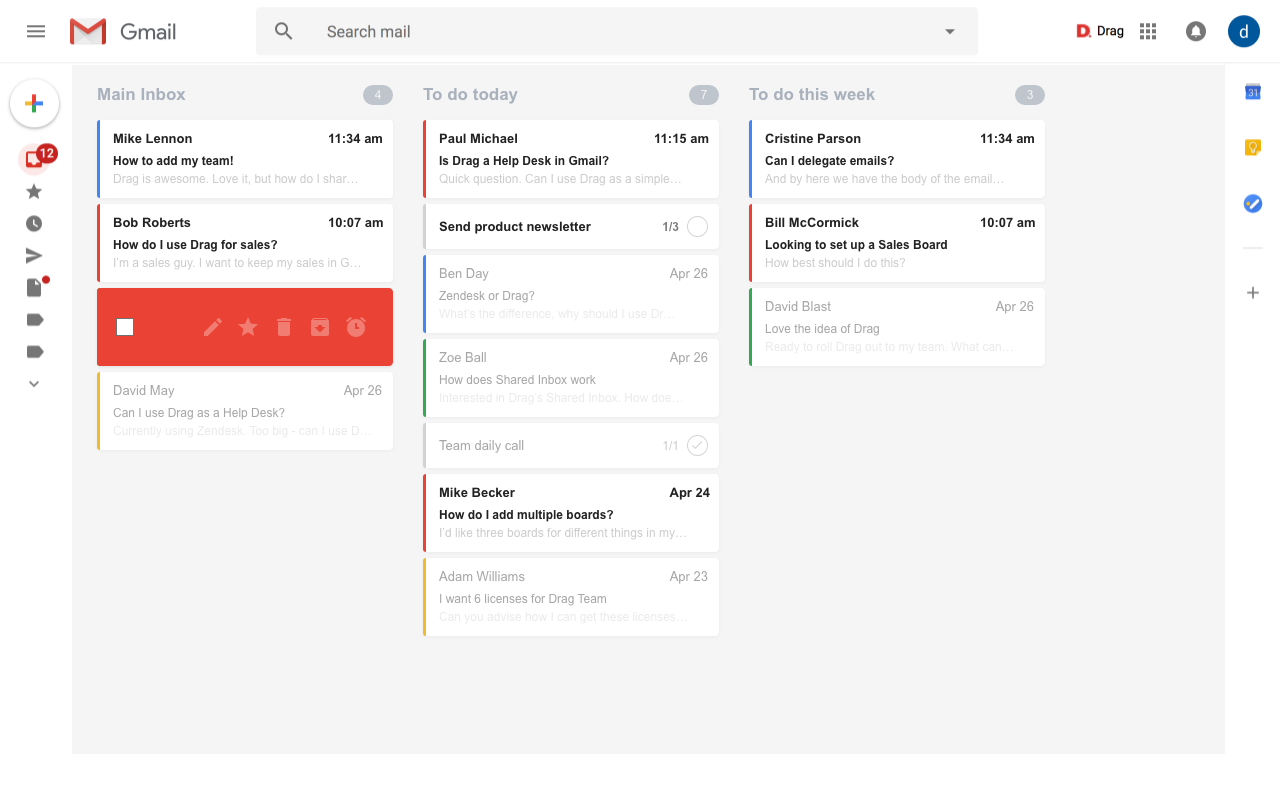Compose a new email with plus button
Screen dimensions: 1280x800
tap(34, 103)
